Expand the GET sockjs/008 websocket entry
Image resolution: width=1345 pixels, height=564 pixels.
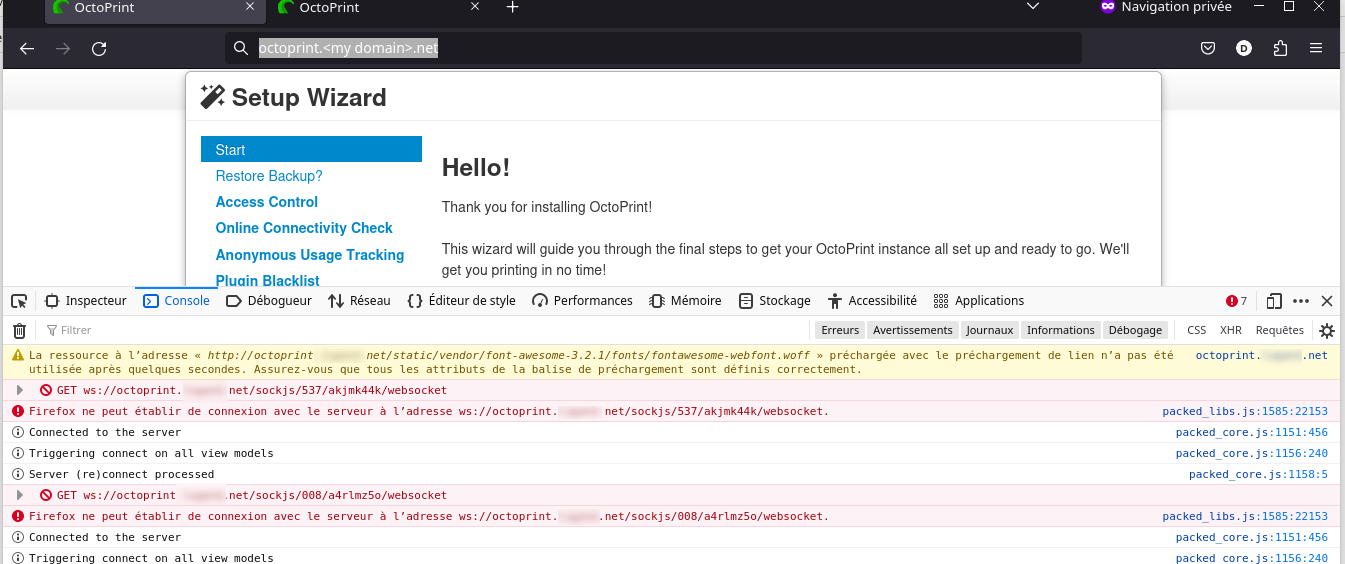click(x=19, y=495)
